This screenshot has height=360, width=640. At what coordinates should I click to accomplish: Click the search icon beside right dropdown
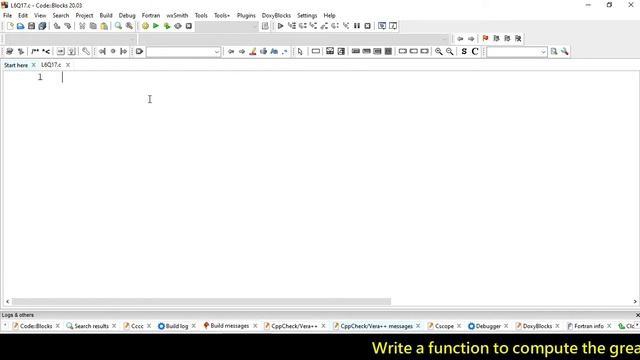click(554, 51)
